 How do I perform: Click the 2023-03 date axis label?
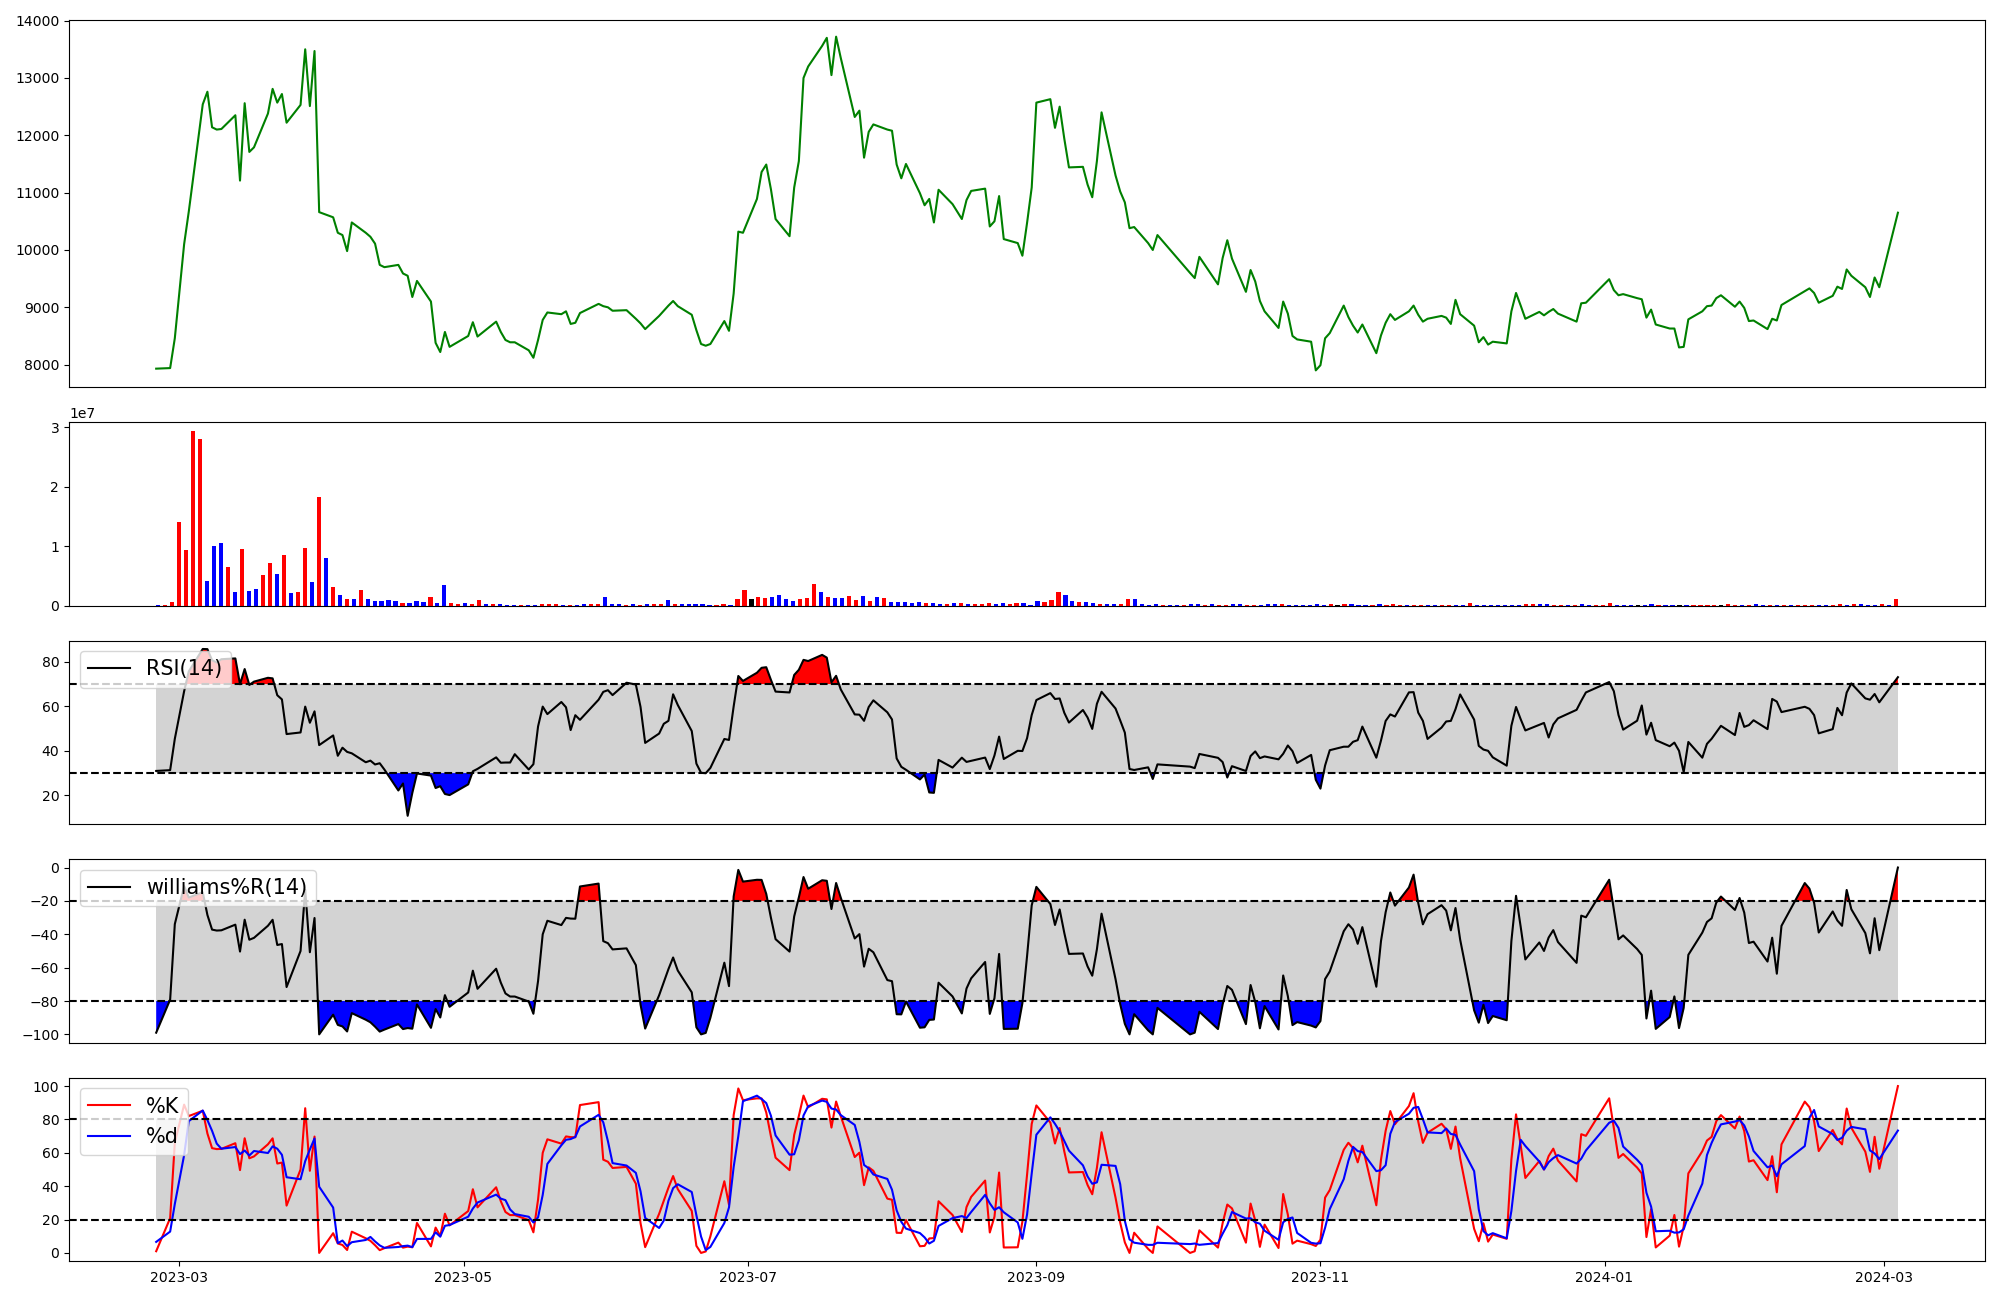click(x=180, y=1277)
